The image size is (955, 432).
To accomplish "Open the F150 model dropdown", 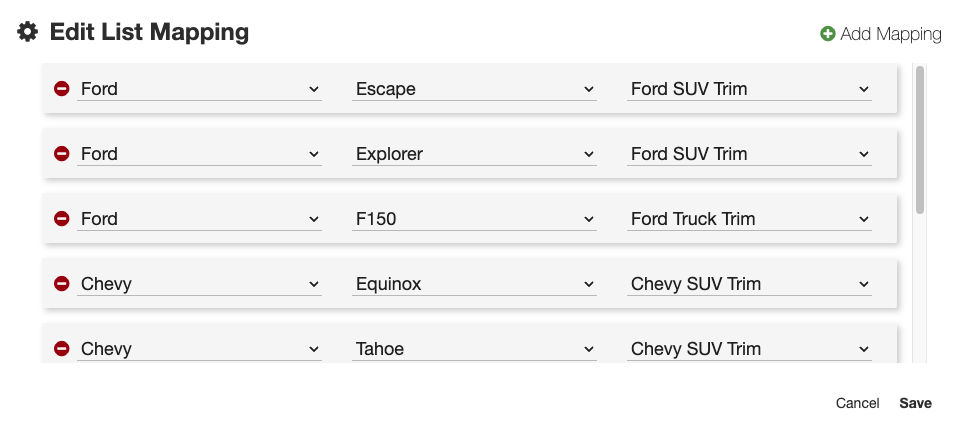I will pyautogui.click(x=475, y=219).
